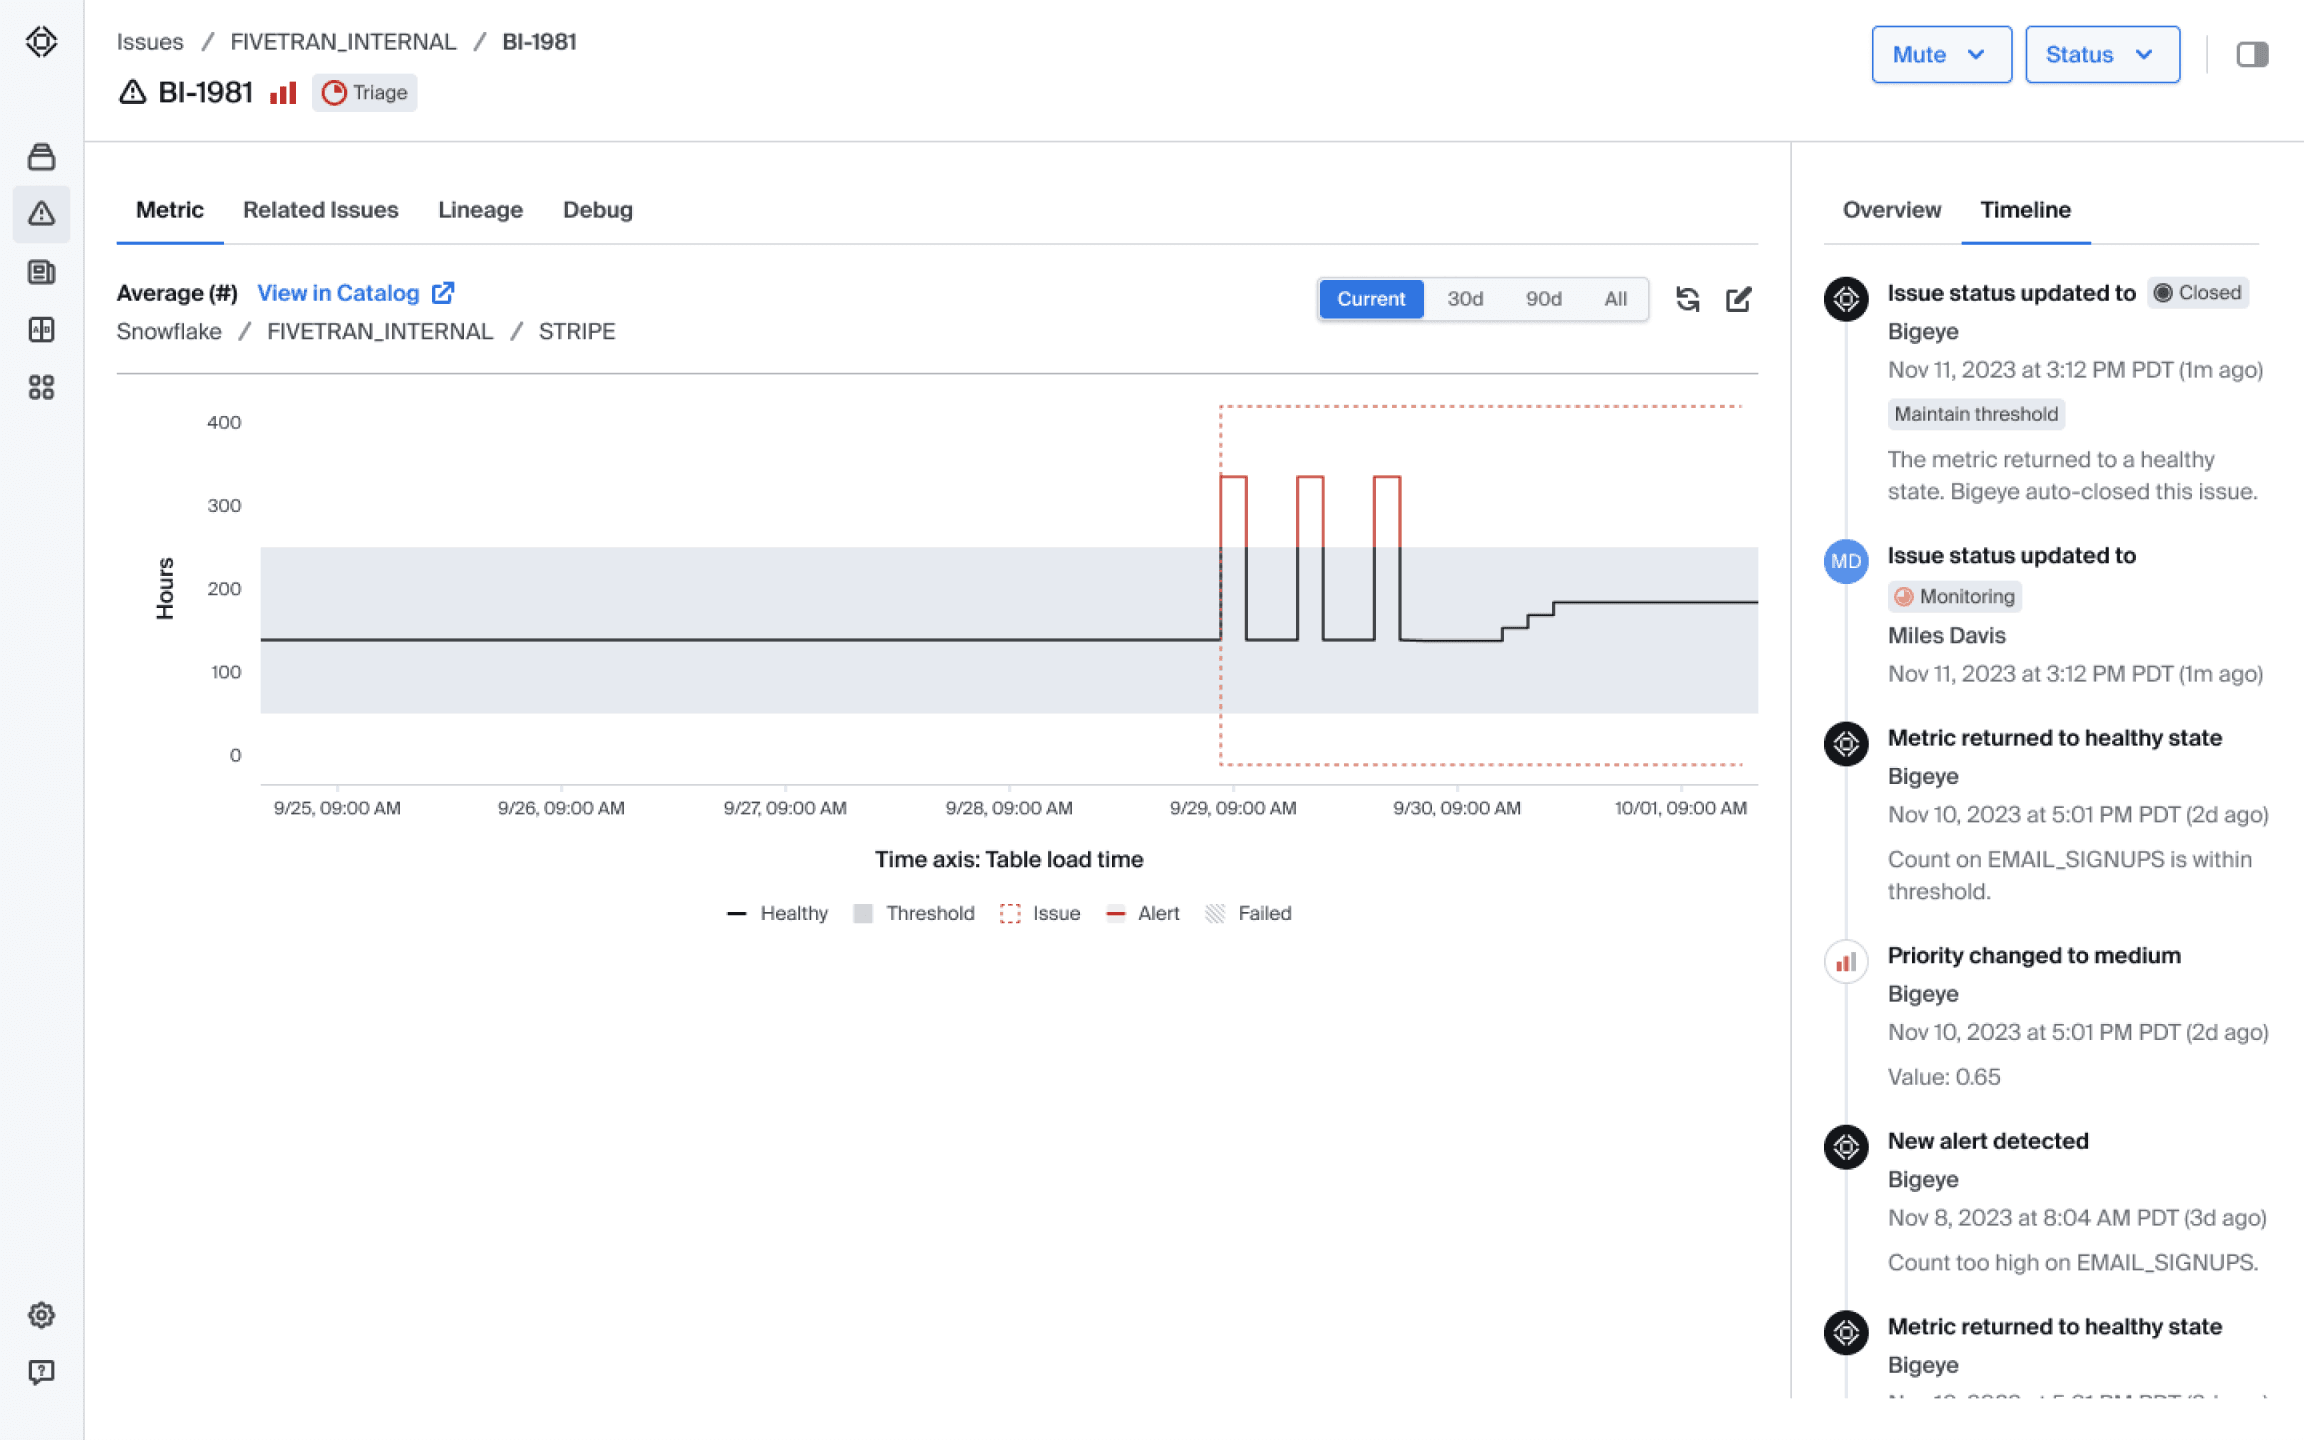Image resolution: width=2304 pixels, height=1440 pixels.
Task: Switch to the Timeline tab
Action: tap(2025, 210)
